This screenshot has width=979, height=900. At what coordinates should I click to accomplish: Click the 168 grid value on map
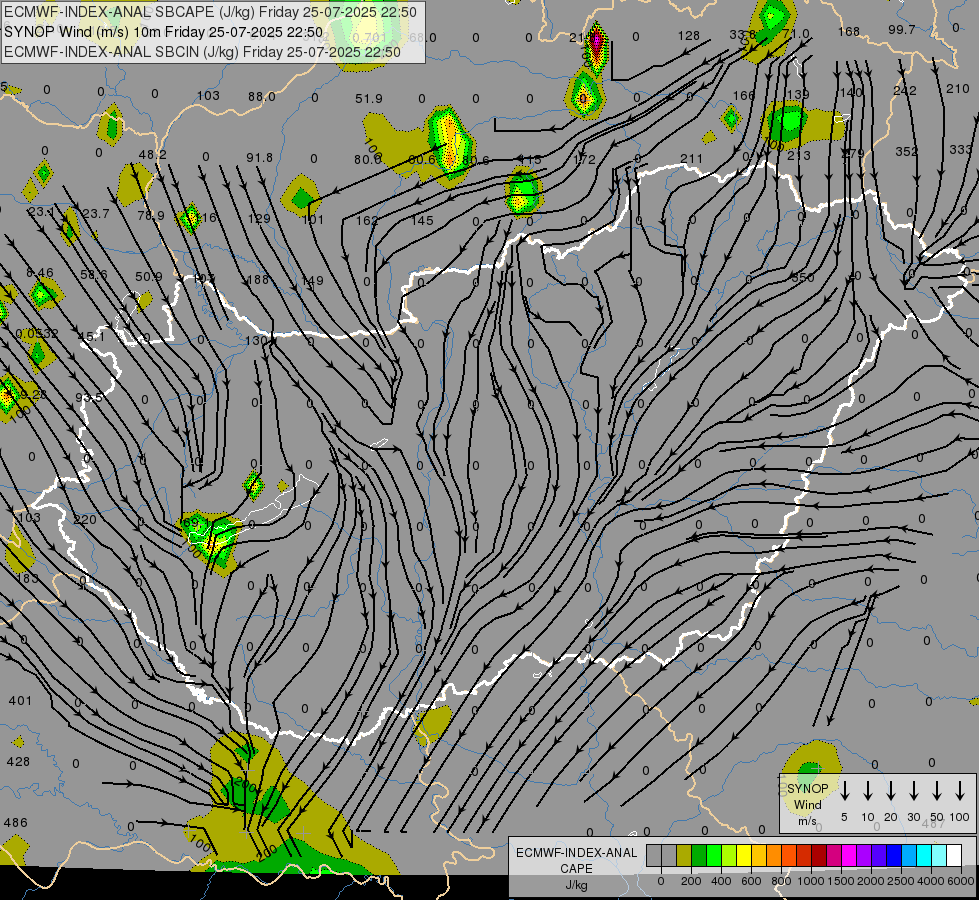pos(849,31)
